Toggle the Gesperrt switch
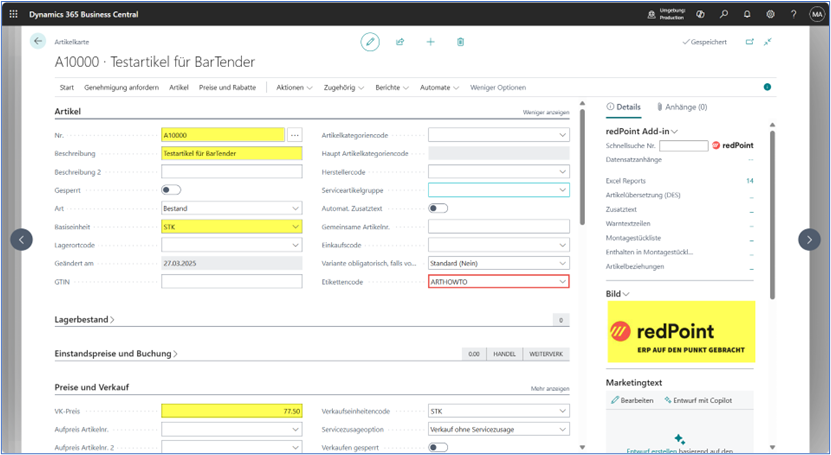Image resolution: width=831 pixels, height=455 pixels. (171, 189)
